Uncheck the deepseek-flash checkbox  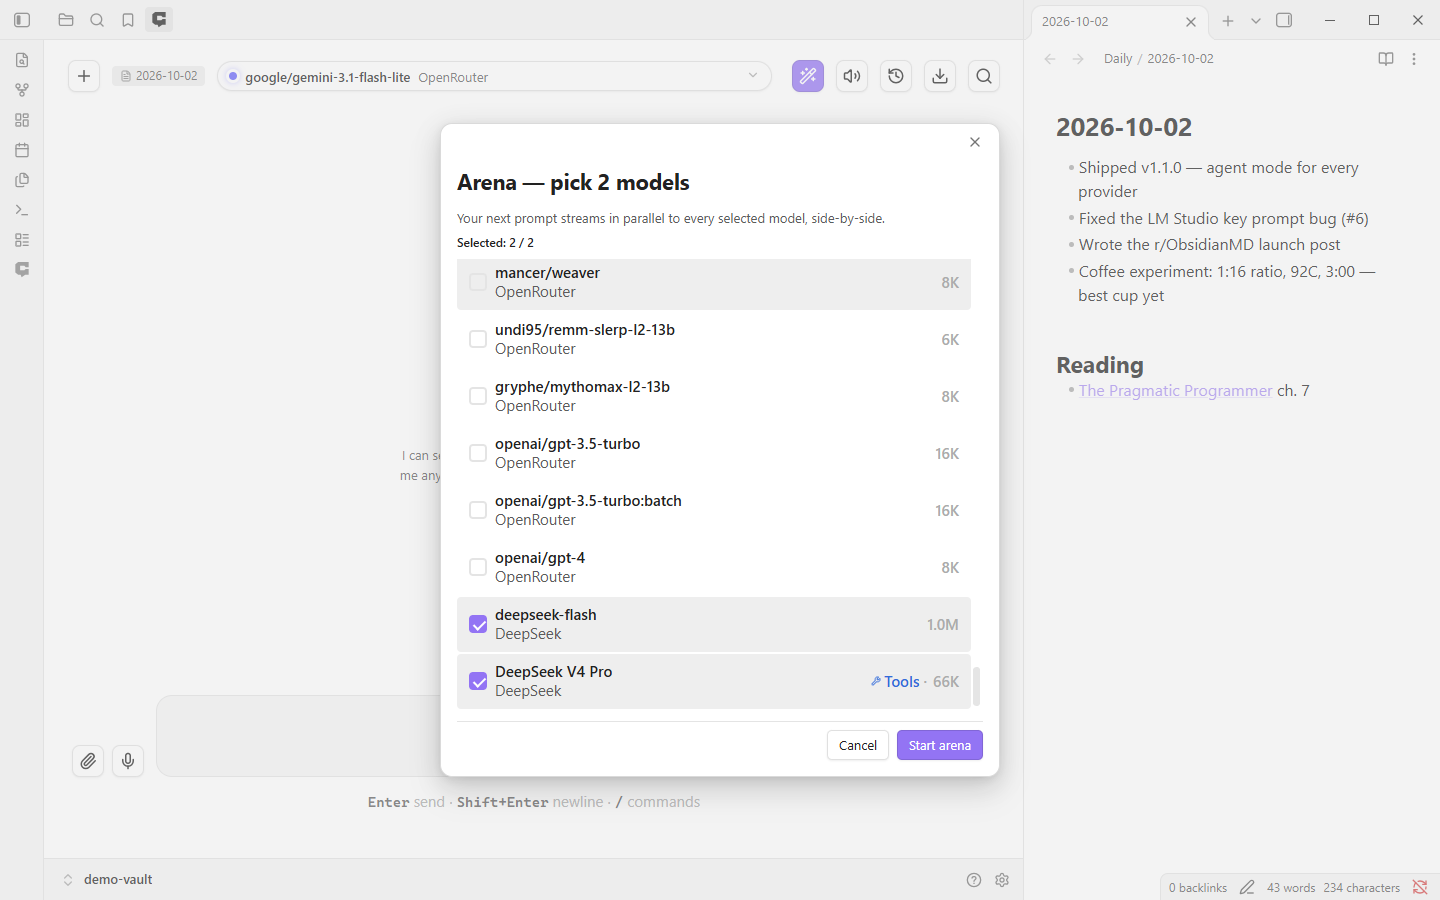click(x=478, y=624)
